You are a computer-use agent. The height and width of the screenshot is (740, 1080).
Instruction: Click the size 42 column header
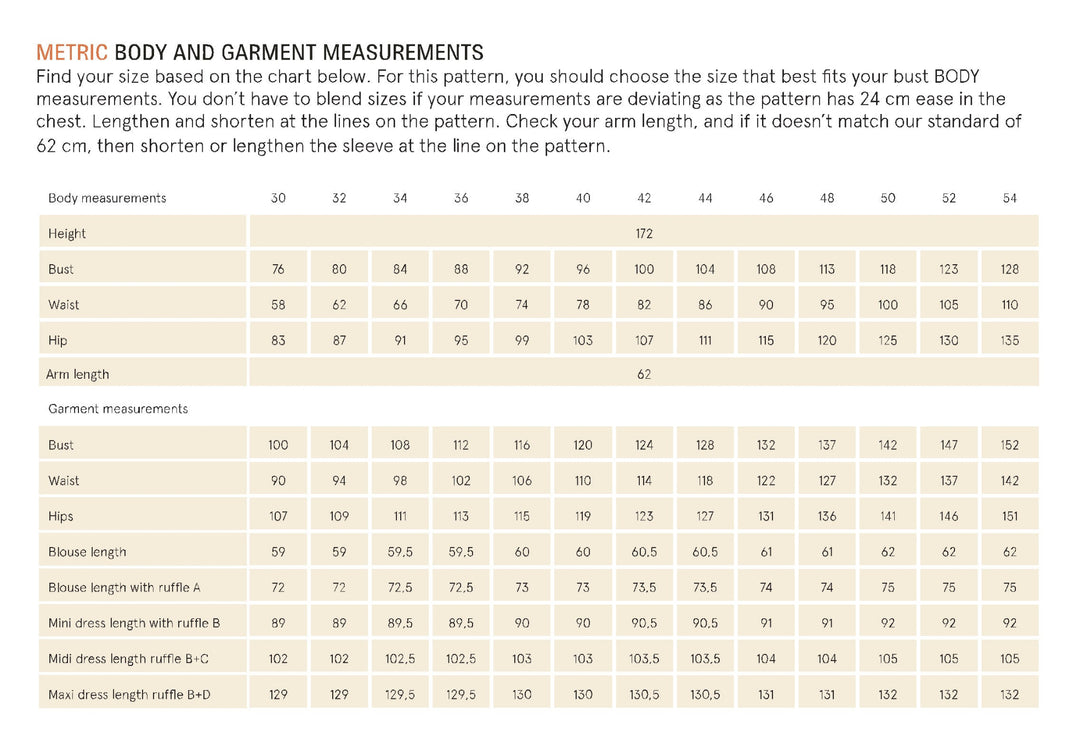(x=644, y=198)
